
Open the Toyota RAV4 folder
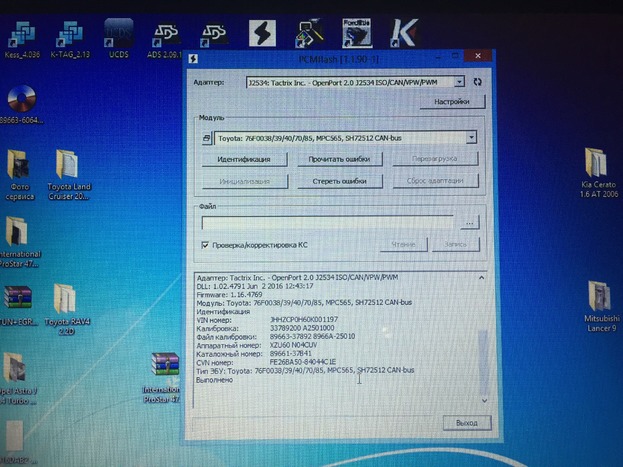[x=64, y=298]
